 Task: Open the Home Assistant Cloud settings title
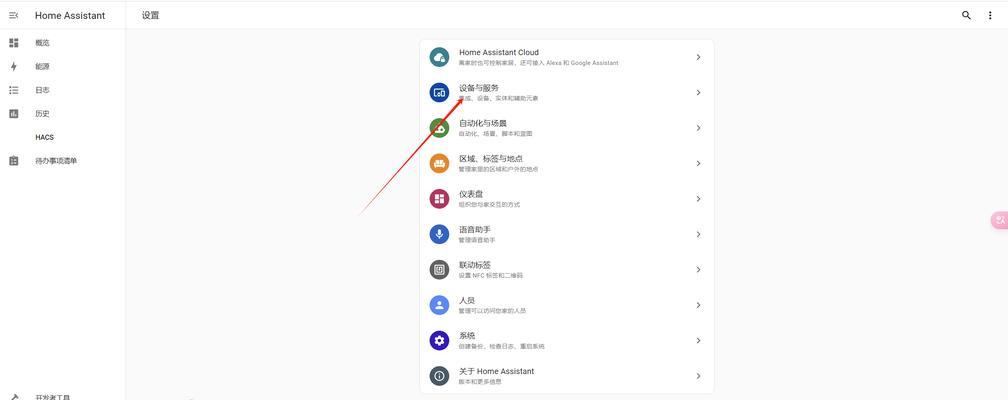pyautogui.click(x=499, y=52)
